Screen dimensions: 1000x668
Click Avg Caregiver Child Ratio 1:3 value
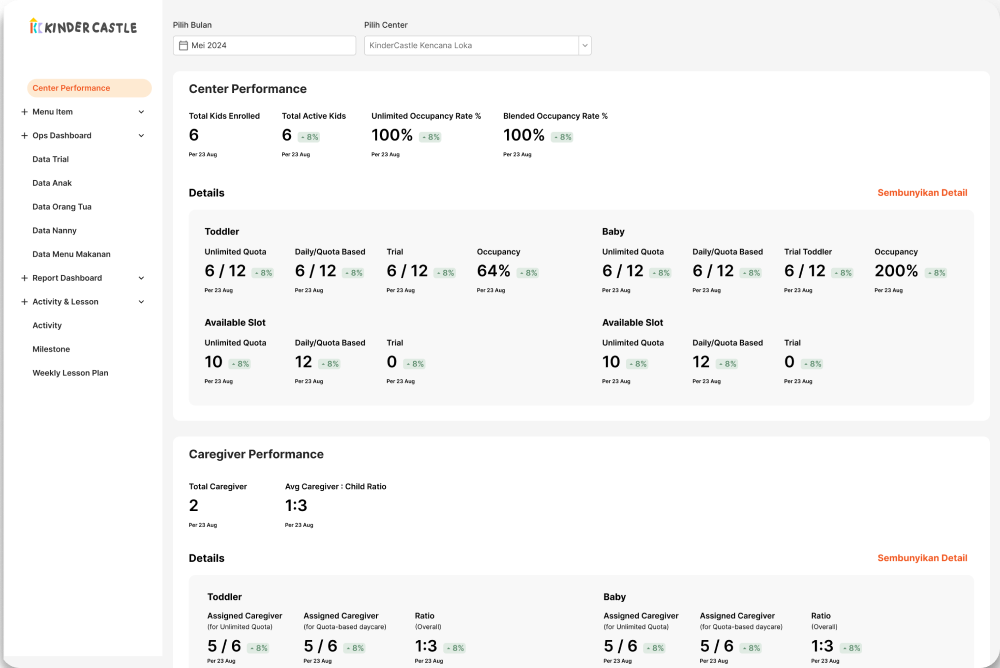click(x=296, y=506)
